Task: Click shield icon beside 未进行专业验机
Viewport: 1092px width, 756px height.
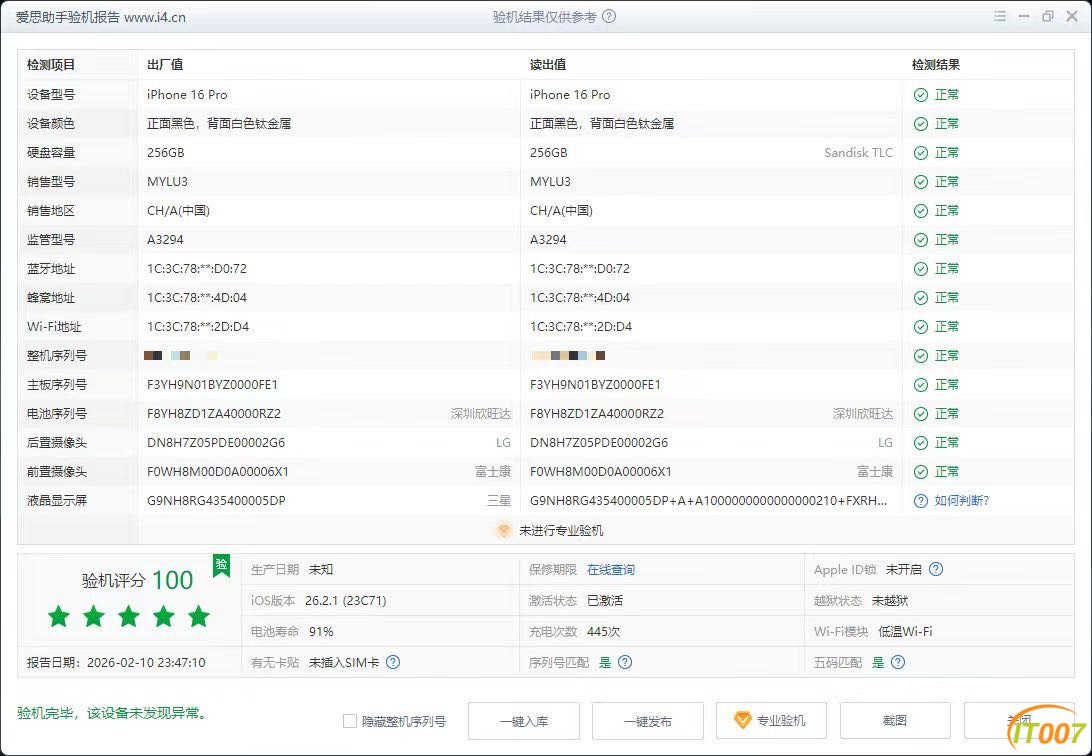Action: (x=504, y=530)
